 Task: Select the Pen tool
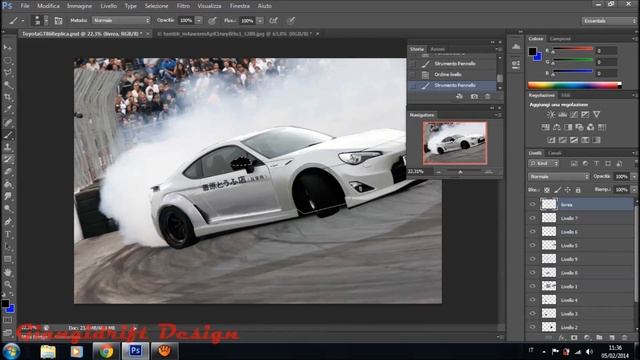pos(8,222)
